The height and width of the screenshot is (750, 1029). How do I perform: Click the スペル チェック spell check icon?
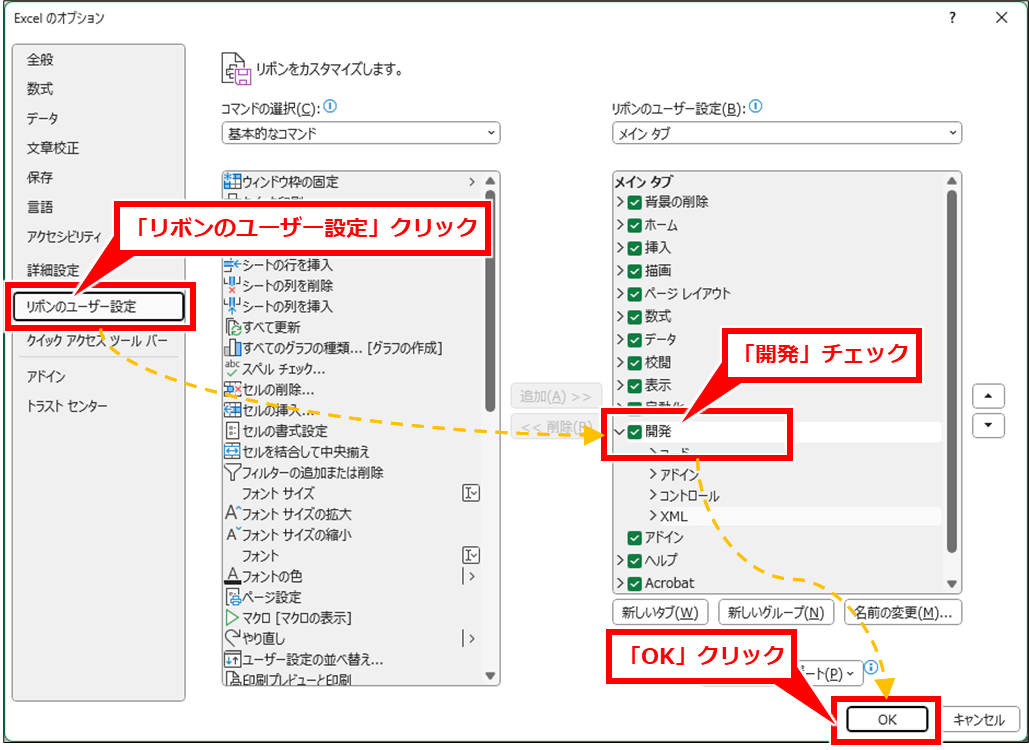click(233, 369)
